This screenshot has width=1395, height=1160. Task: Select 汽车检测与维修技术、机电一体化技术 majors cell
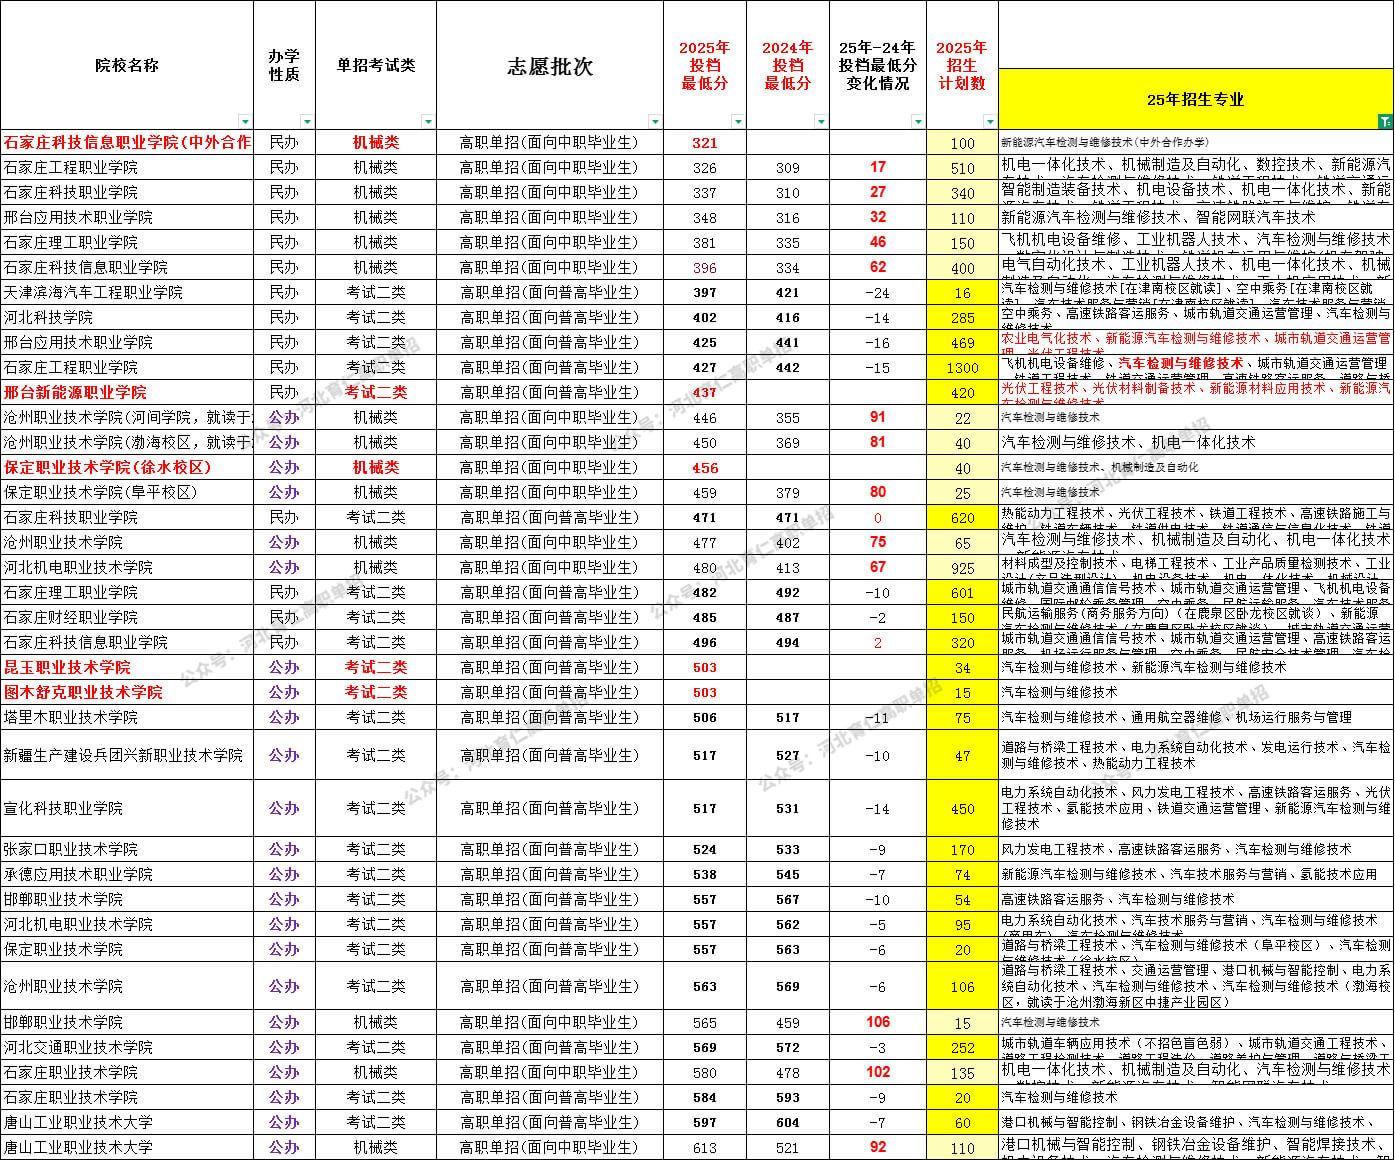pyautogui.click(x=1196, y=442)
